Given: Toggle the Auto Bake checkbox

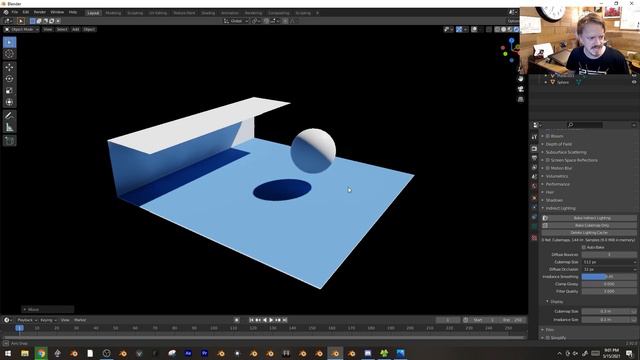Looking at the screenshot, I should pyautogui.click(x=583, y=247).
